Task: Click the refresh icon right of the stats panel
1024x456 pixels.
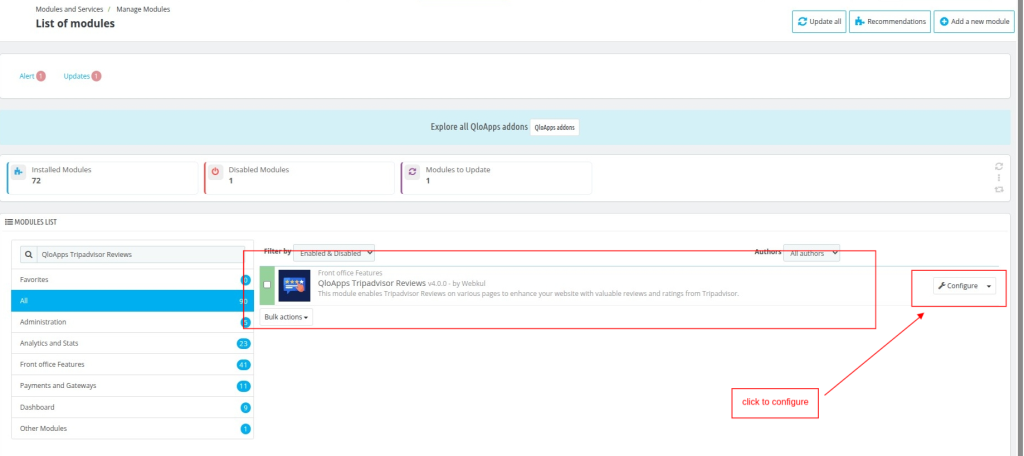Action: [x=999, y=166]
